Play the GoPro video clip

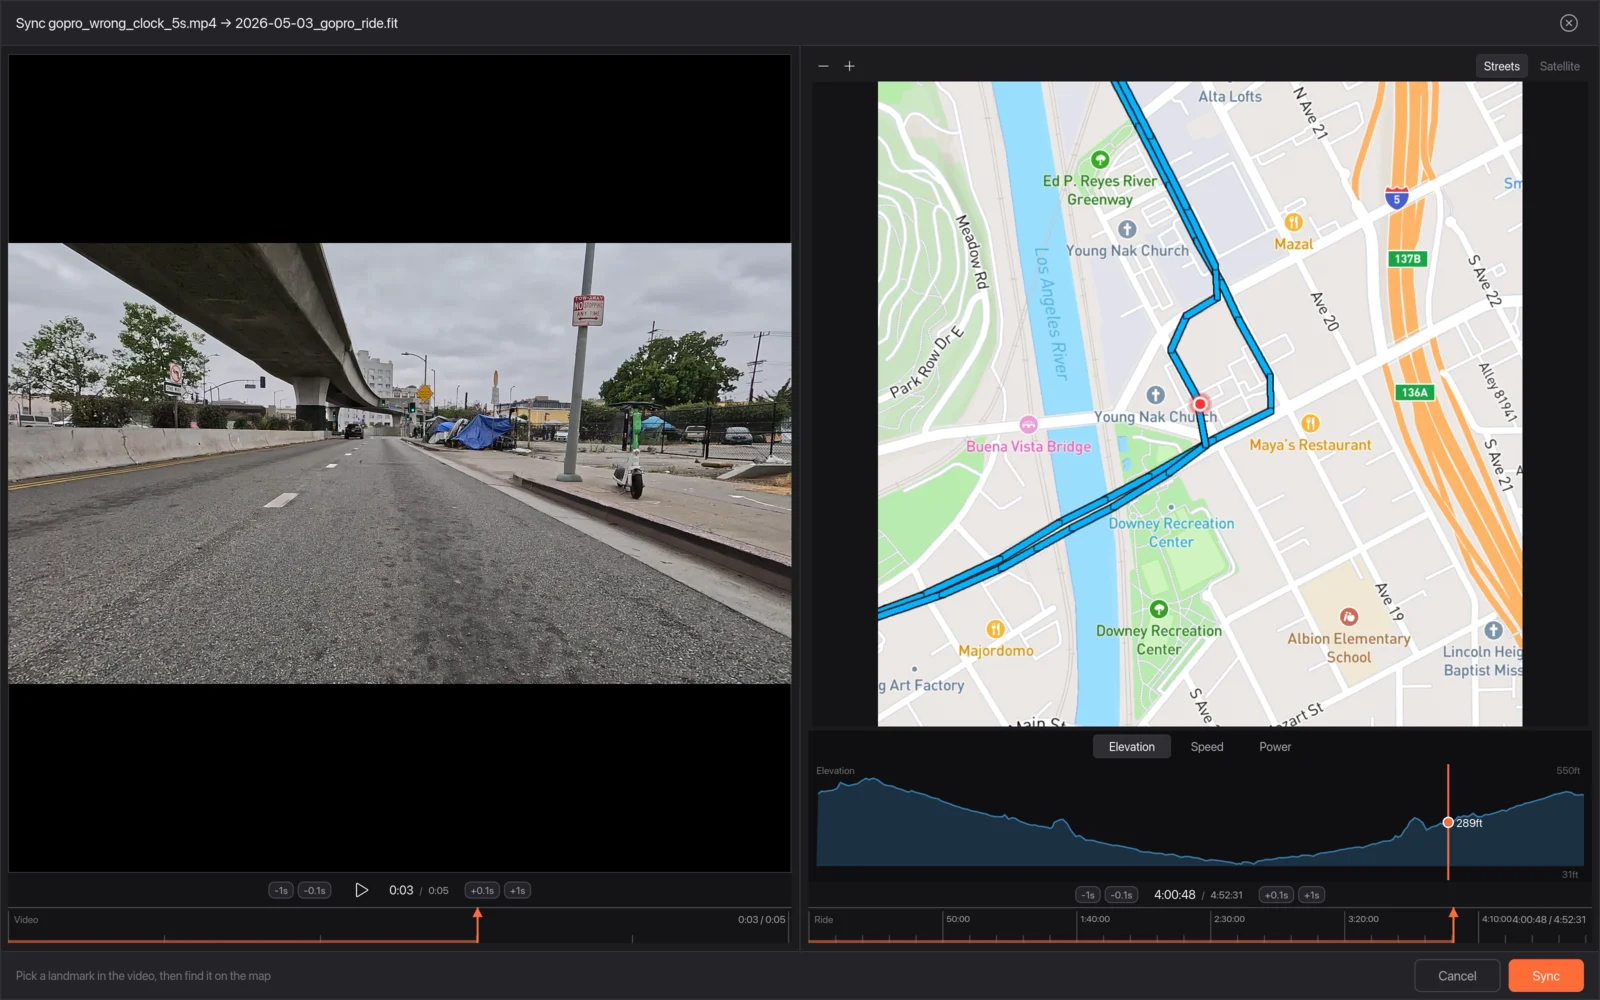coord(362,890)
